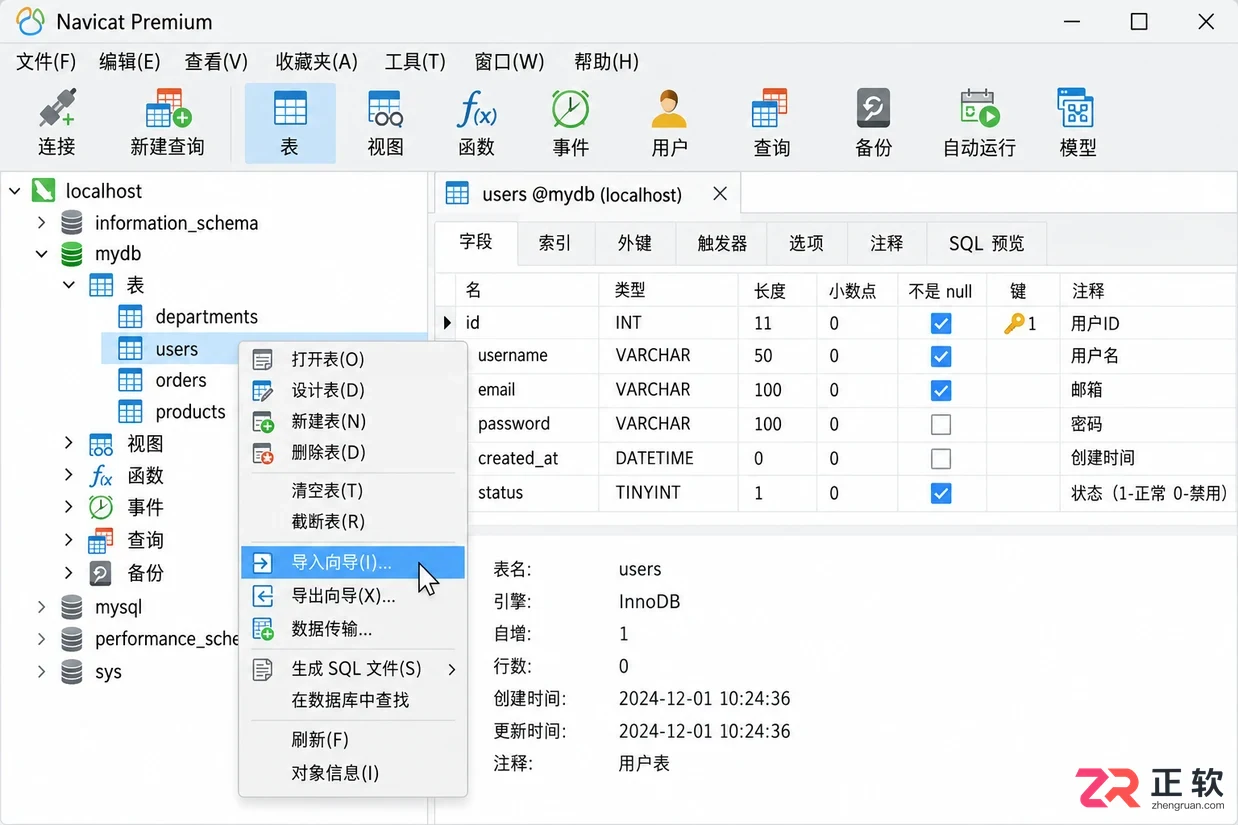Choose 在数据库中查找 from context menu
1238x825 pixels.
[x=353, y=700]
